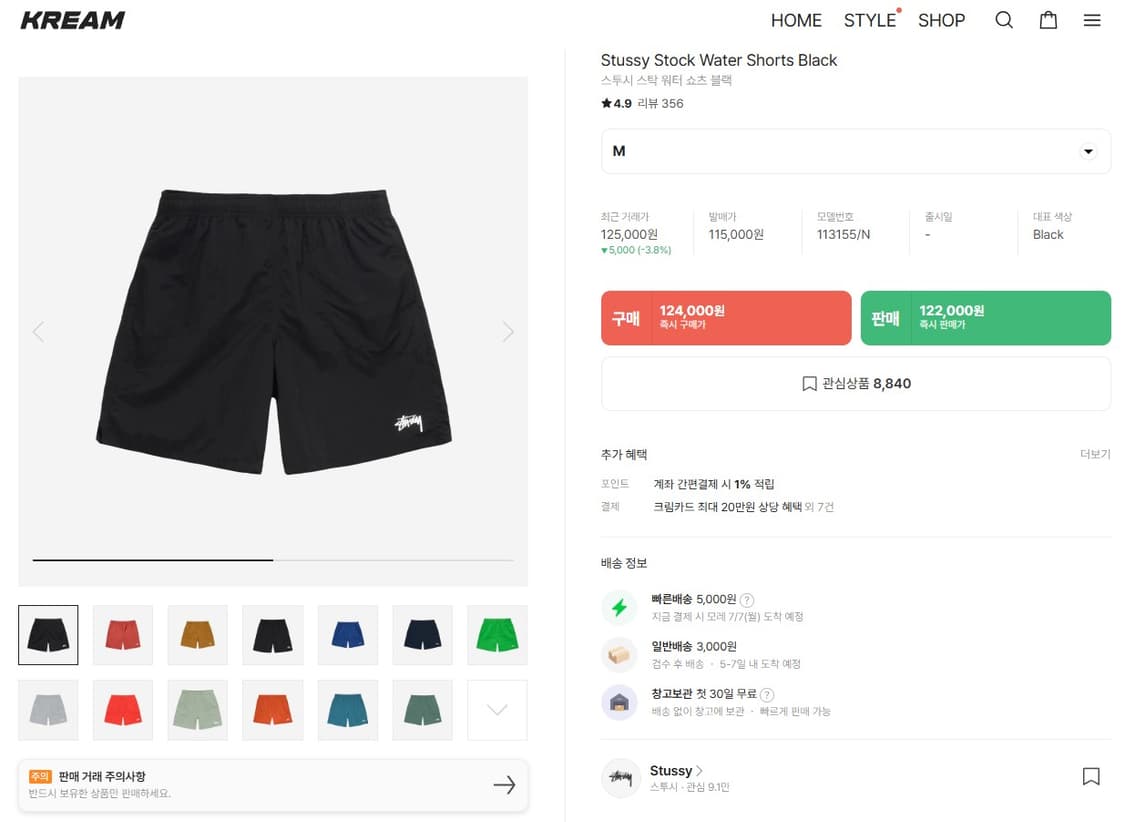Screen dimensions: 1125x822
Task: Show the previous product image arrow
Action: (39, 331)
